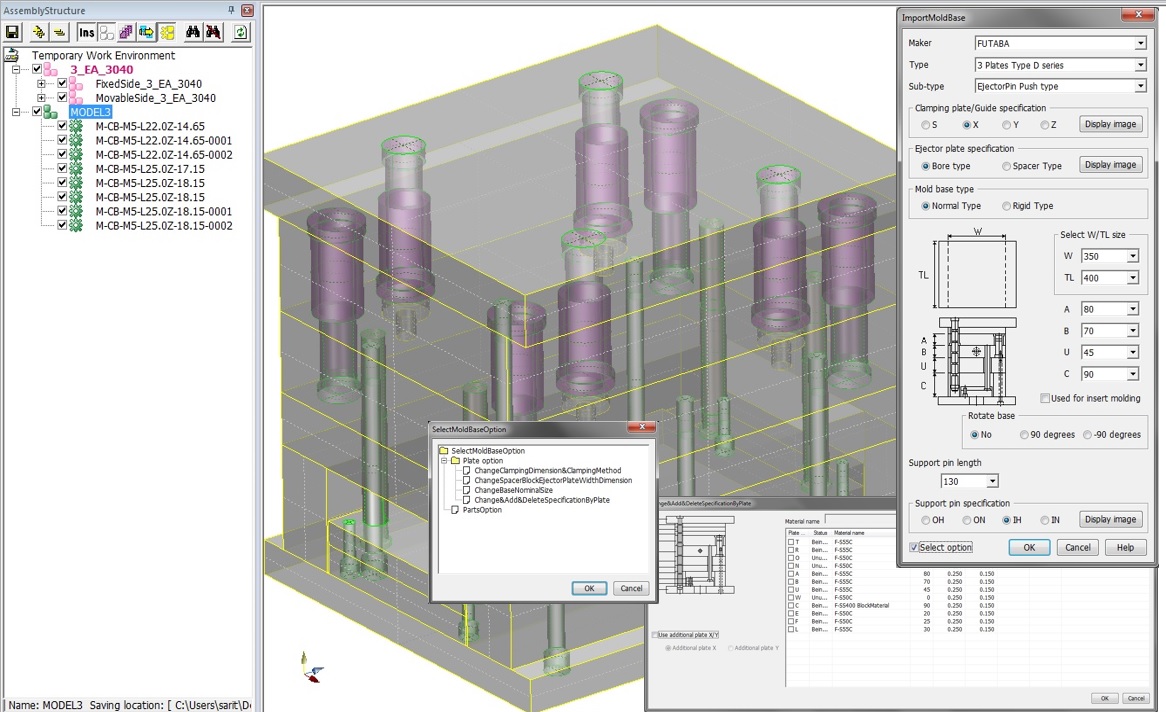
Task: Click the yellow blocks assembly icon
Action: (x=167, y=33)
